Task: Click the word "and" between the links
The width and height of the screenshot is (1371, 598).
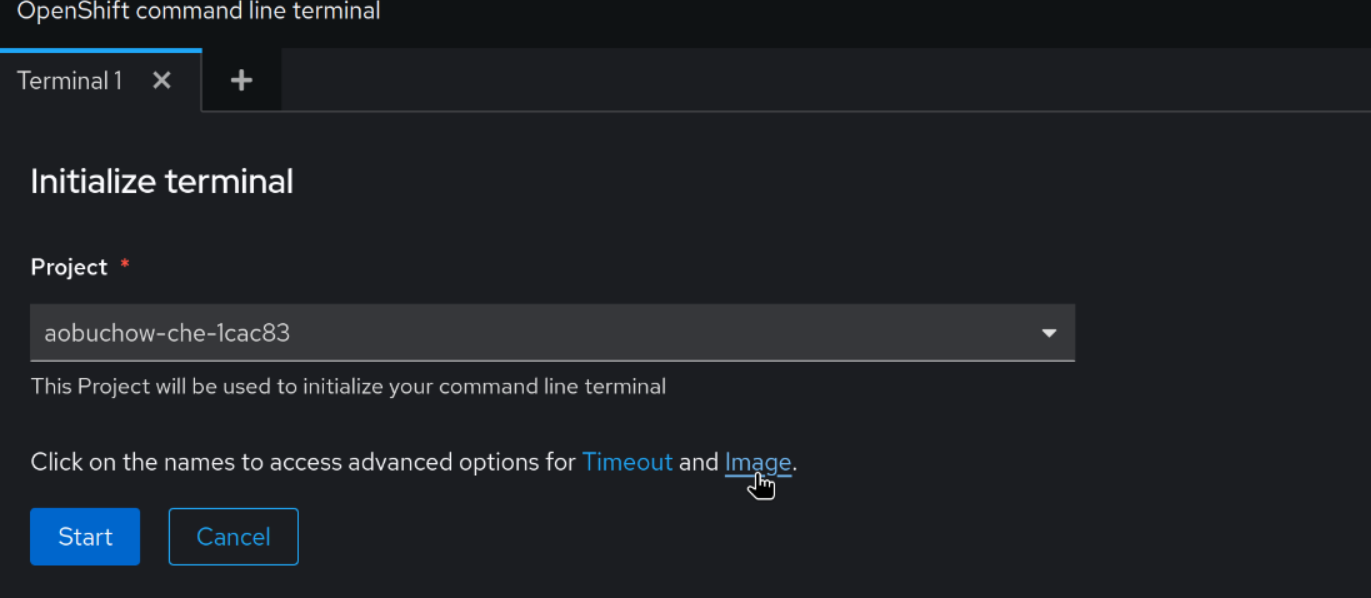Action: tap(698, 462)
